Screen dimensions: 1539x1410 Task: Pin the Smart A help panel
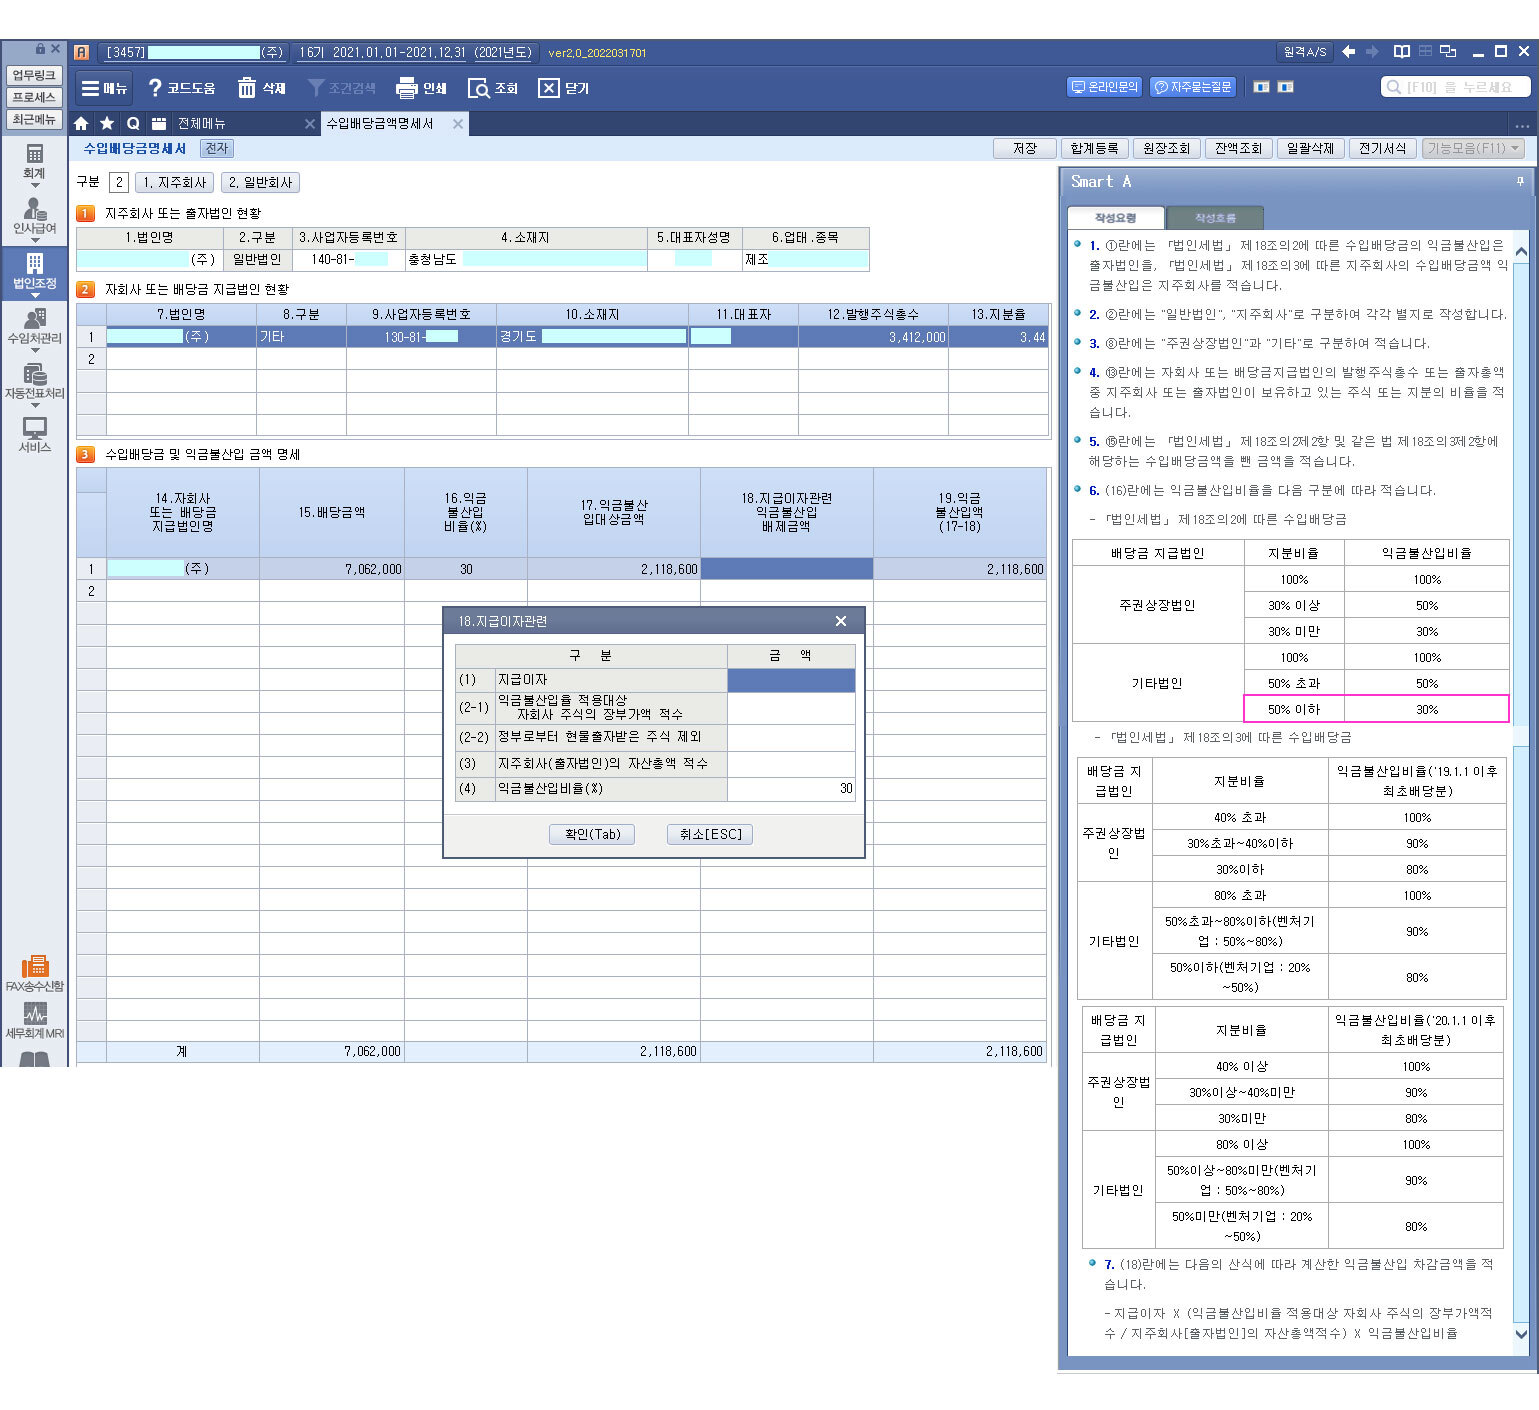1520,181
